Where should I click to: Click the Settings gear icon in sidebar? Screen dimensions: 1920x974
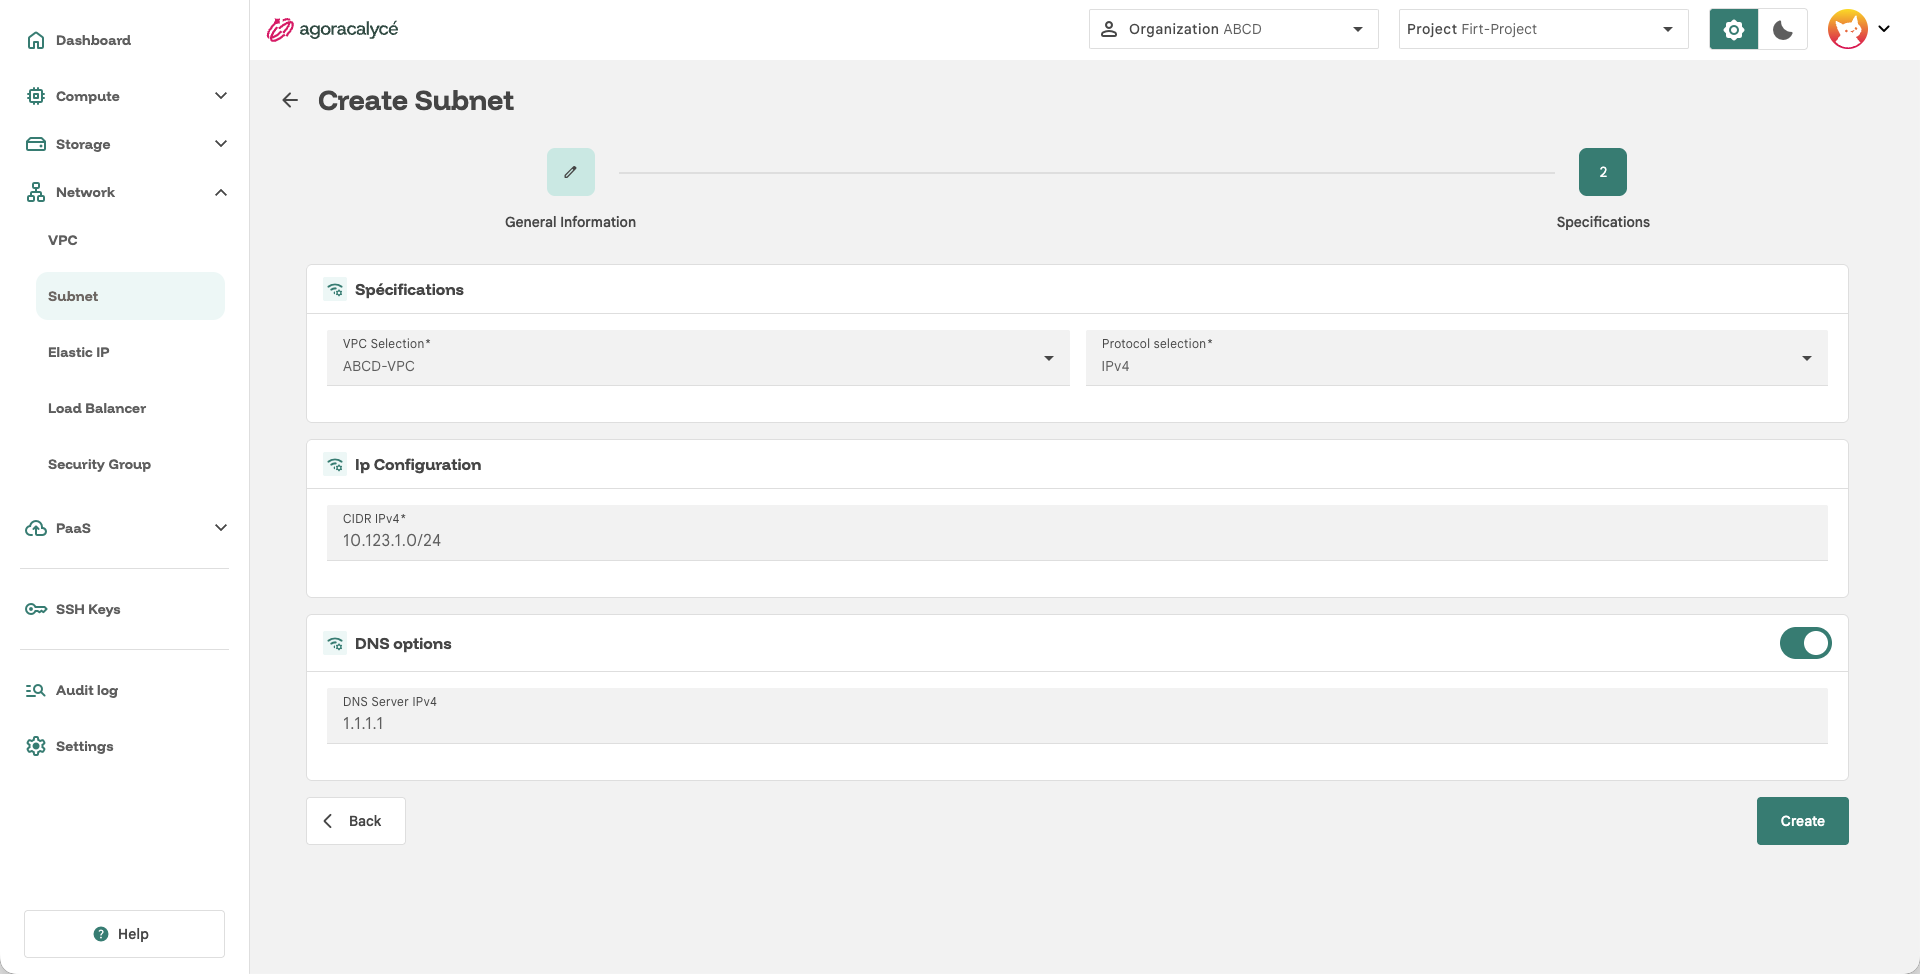[36, 746]
